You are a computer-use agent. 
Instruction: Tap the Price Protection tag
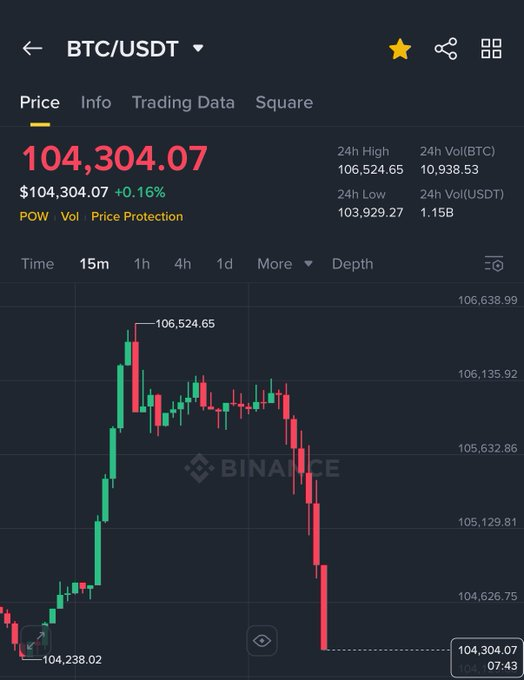[137, 216]
